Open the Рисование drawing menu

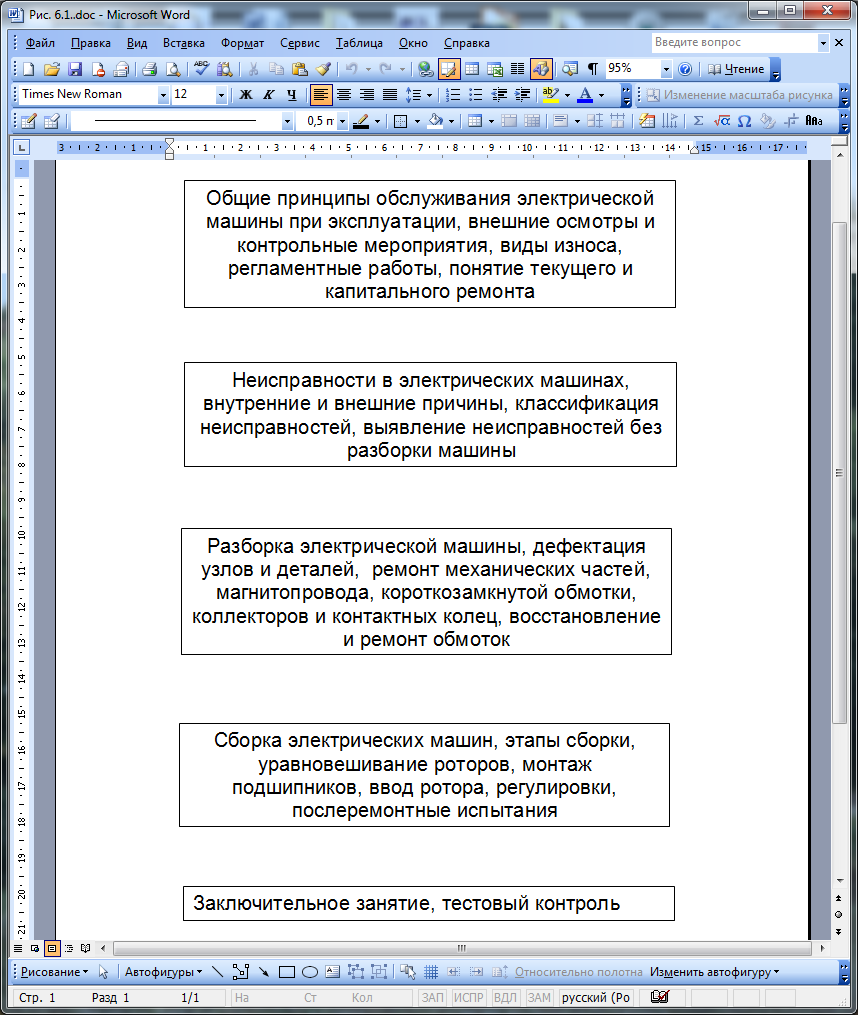tap(54, 972)
